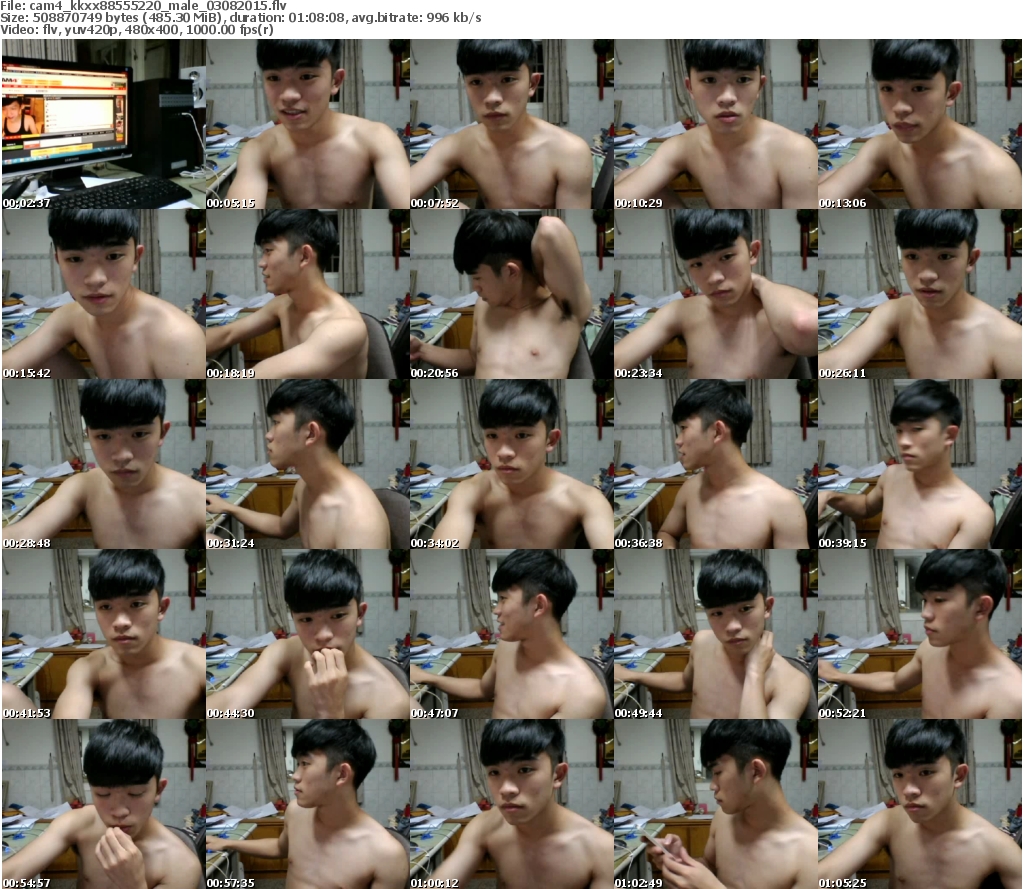Screen dimensions: 1024x889
Task: Select the thumbnail stamped 01:05:25
Action: (x=920, y=804)
